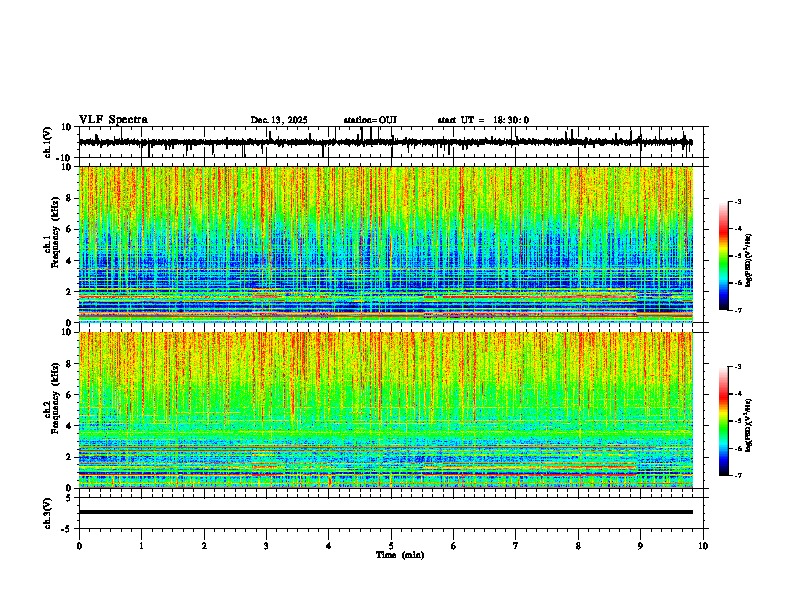
Task: Click the "start UT = 18:30: 0" text
Action: point(483,120)
